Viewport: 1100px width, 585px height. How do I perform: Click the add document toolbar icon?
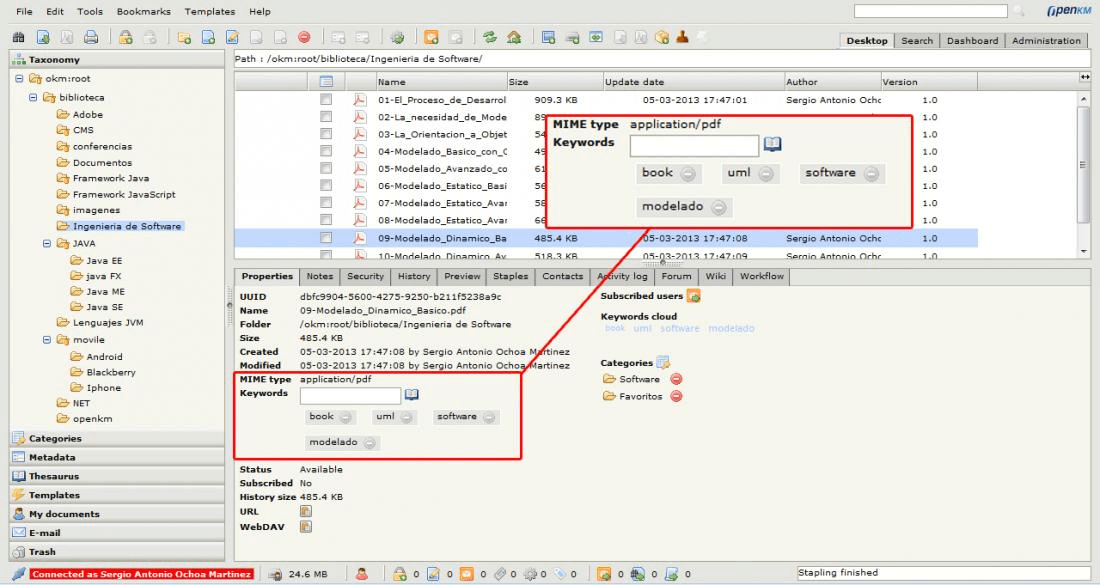(x=208, y=37)
